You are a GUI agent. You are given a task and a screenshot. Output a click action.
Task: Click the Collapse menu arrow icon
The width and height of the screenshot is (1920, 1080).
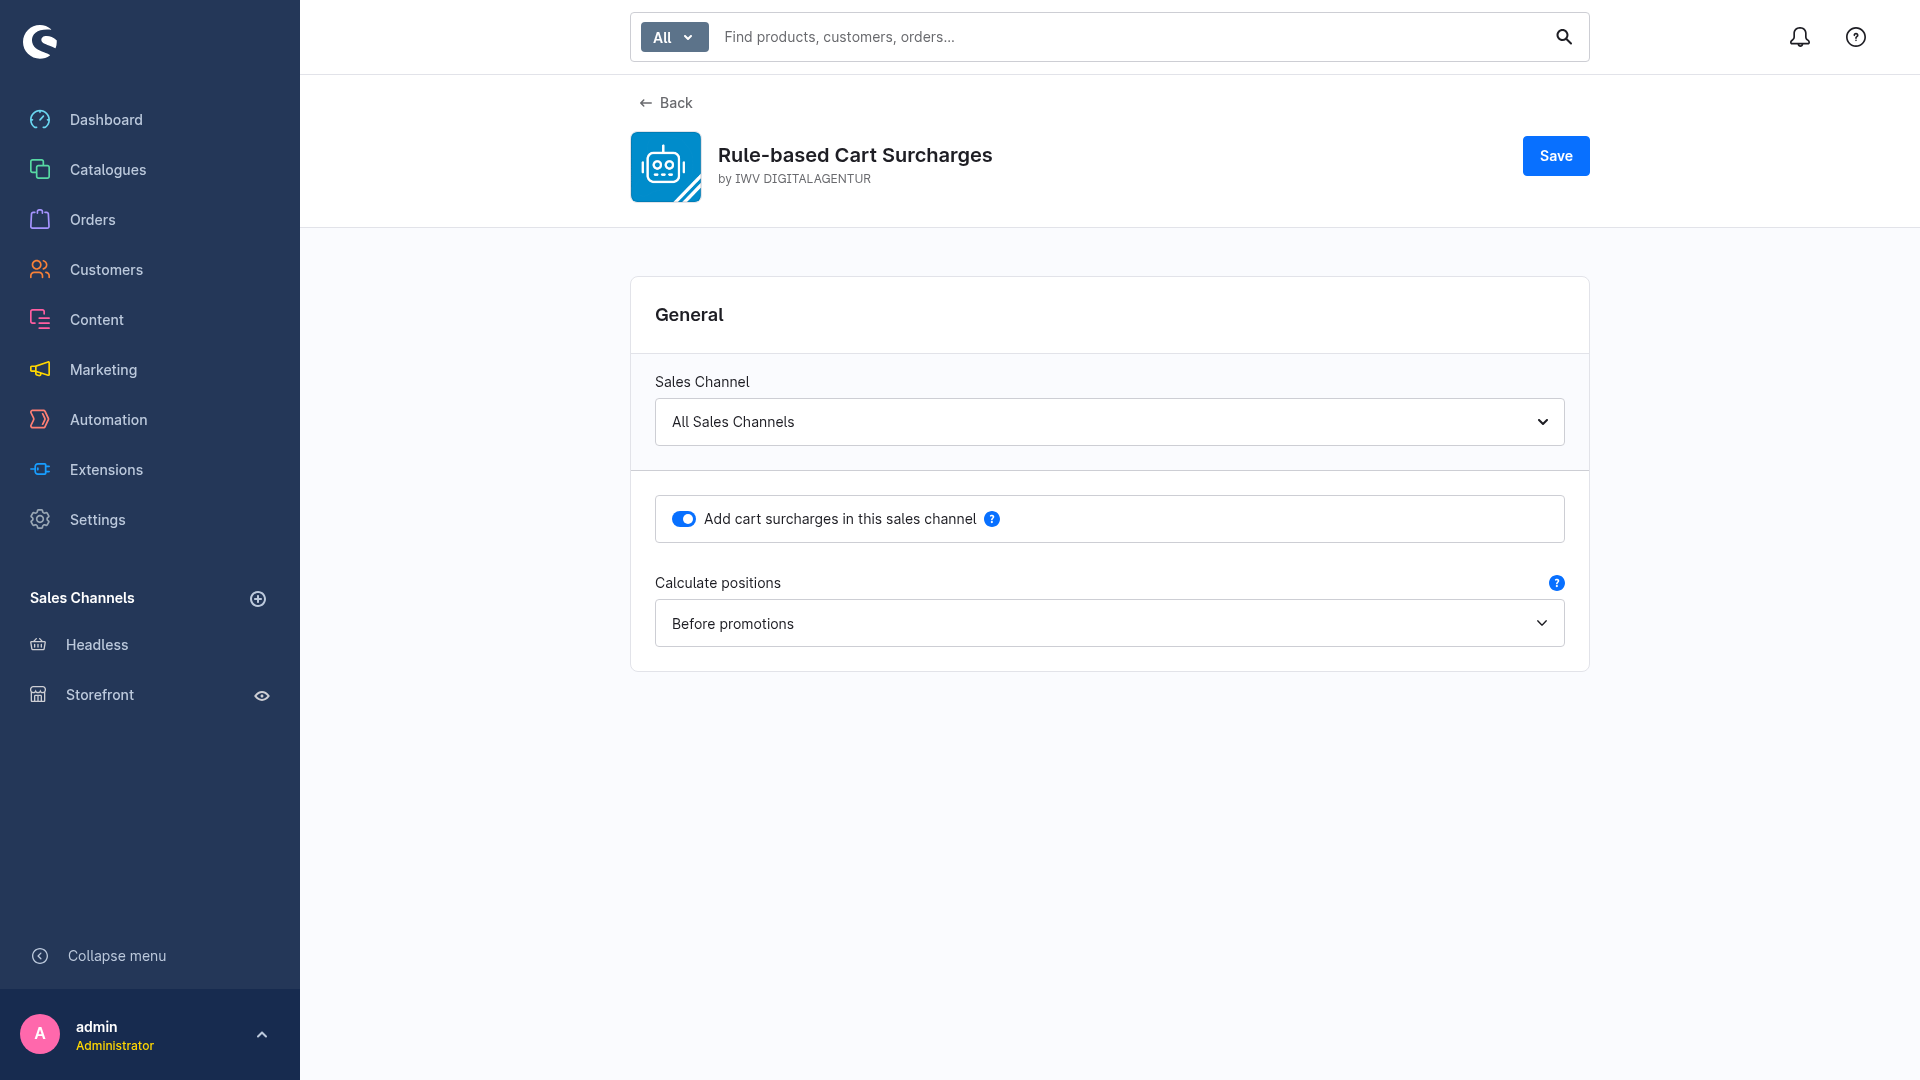[x=40, y=956]
